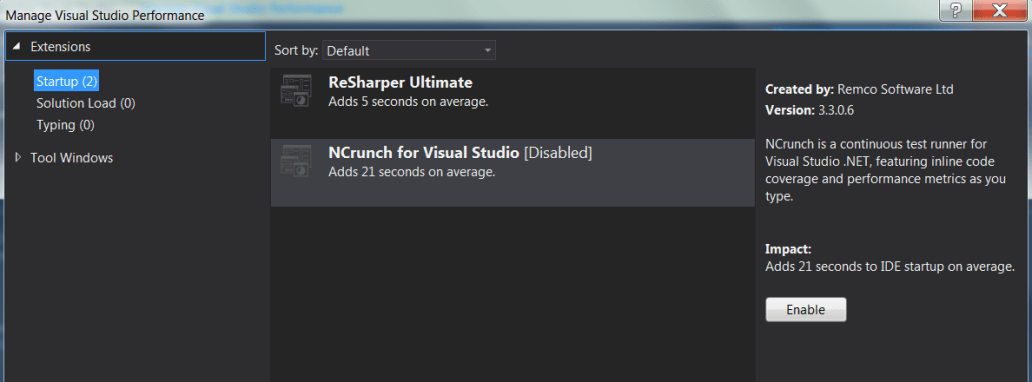
Task: Select Solution Load (0) category
Action: (x=86, y=103)
